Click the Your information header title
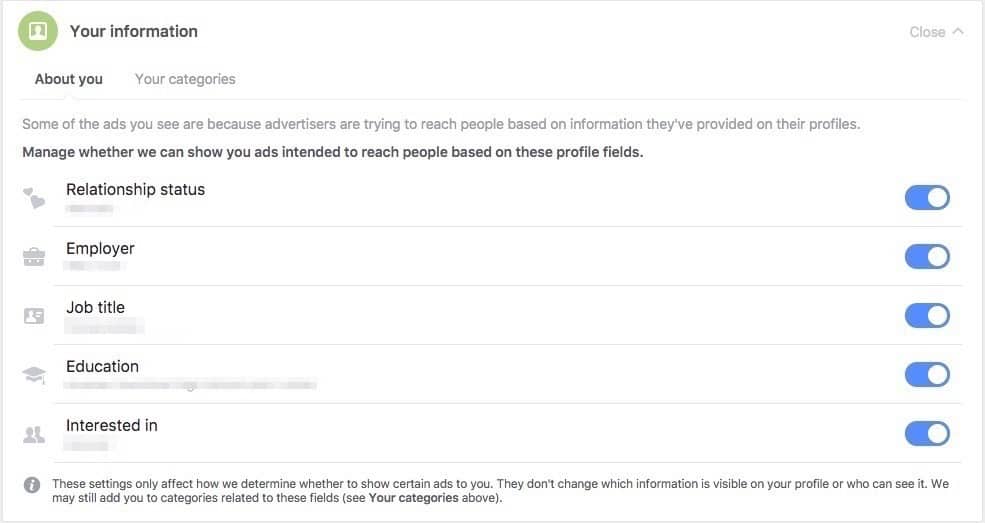Viewport: 985px width, 523px height. [x=134, y=31]
